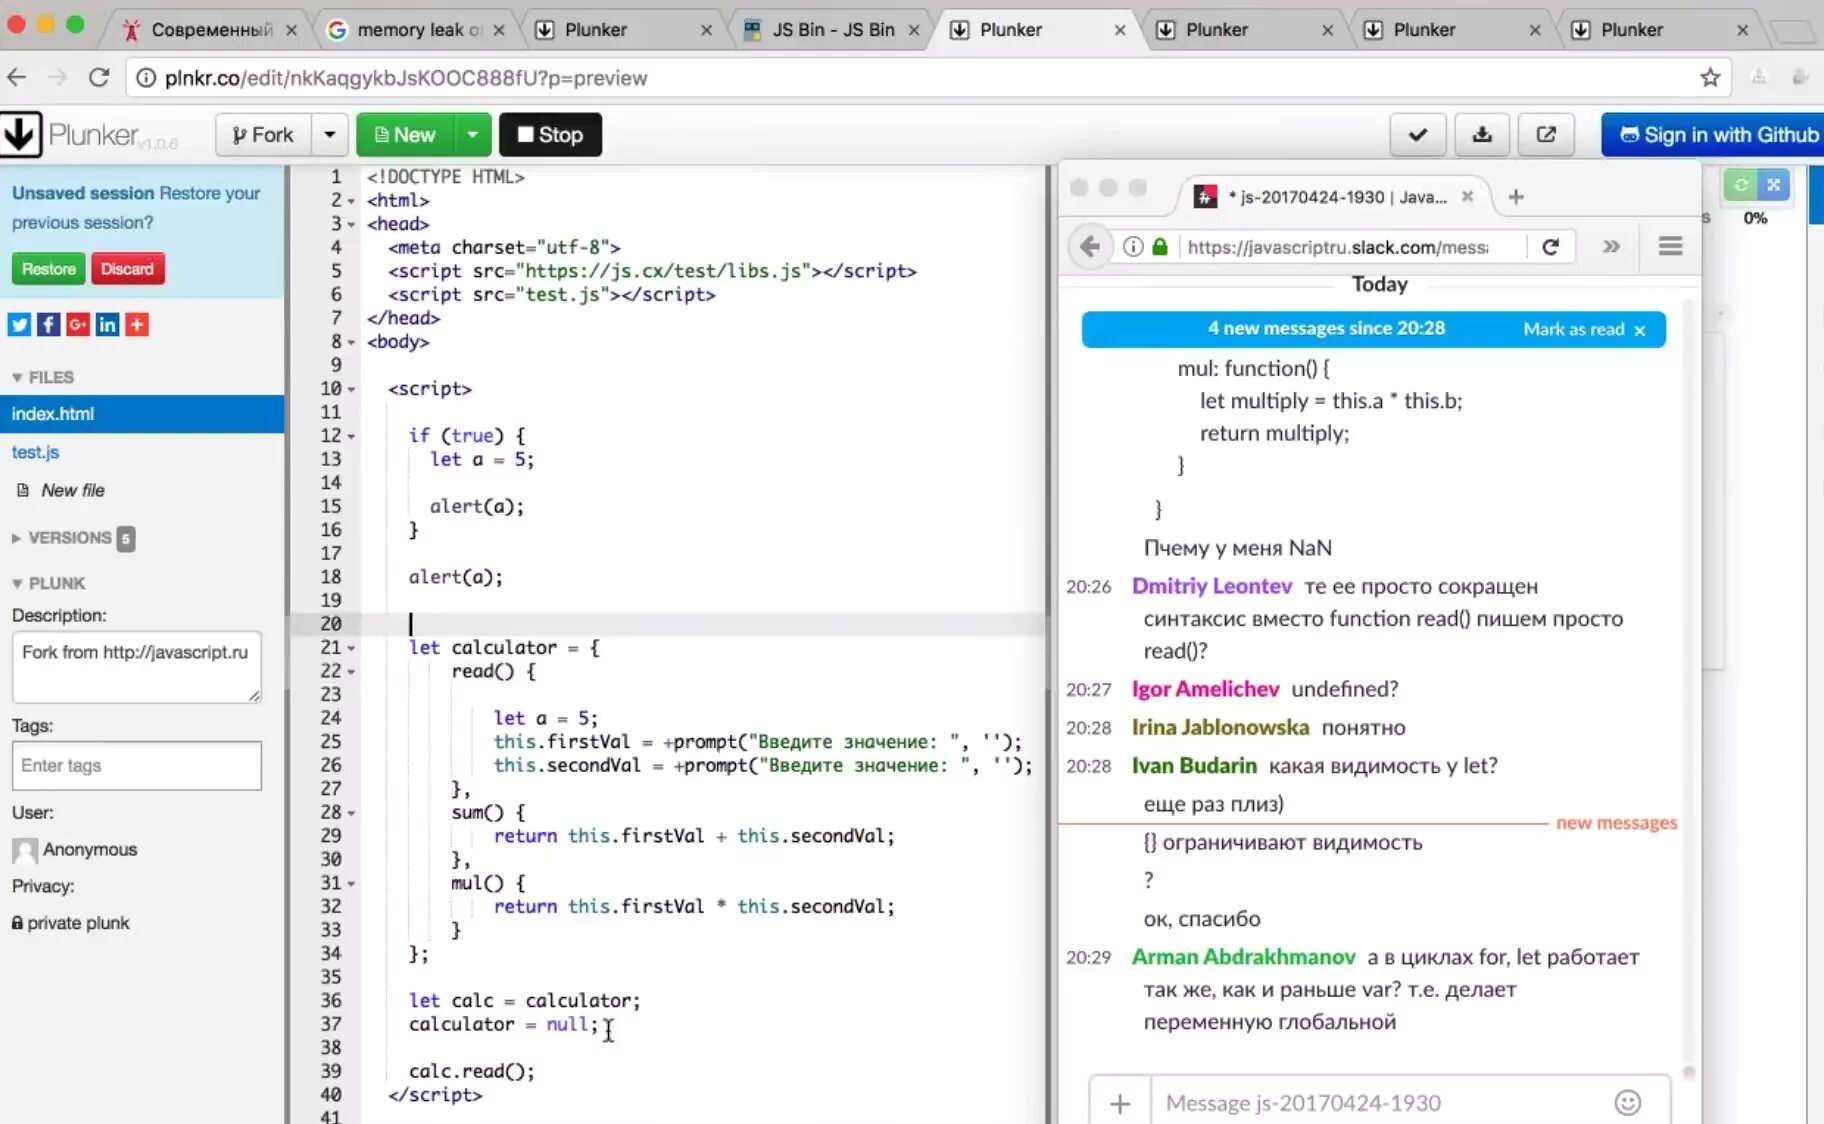Image resolution: width=1824 pixels, height=1124 pixels.
Task: Open preview in external window icon
Action: pyautogui.click(x=1546, y=135)
